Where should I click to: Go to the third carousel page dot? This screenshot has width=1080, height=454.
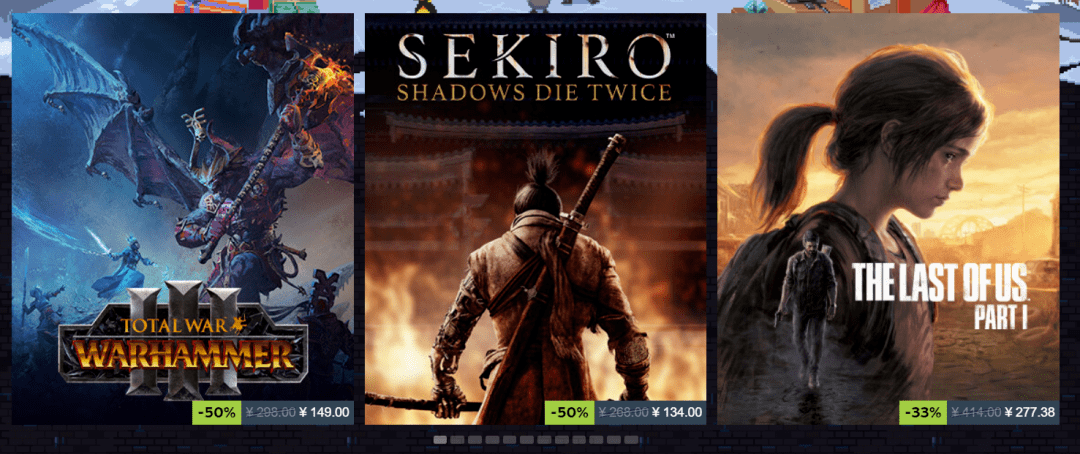(x=475, y=440)
